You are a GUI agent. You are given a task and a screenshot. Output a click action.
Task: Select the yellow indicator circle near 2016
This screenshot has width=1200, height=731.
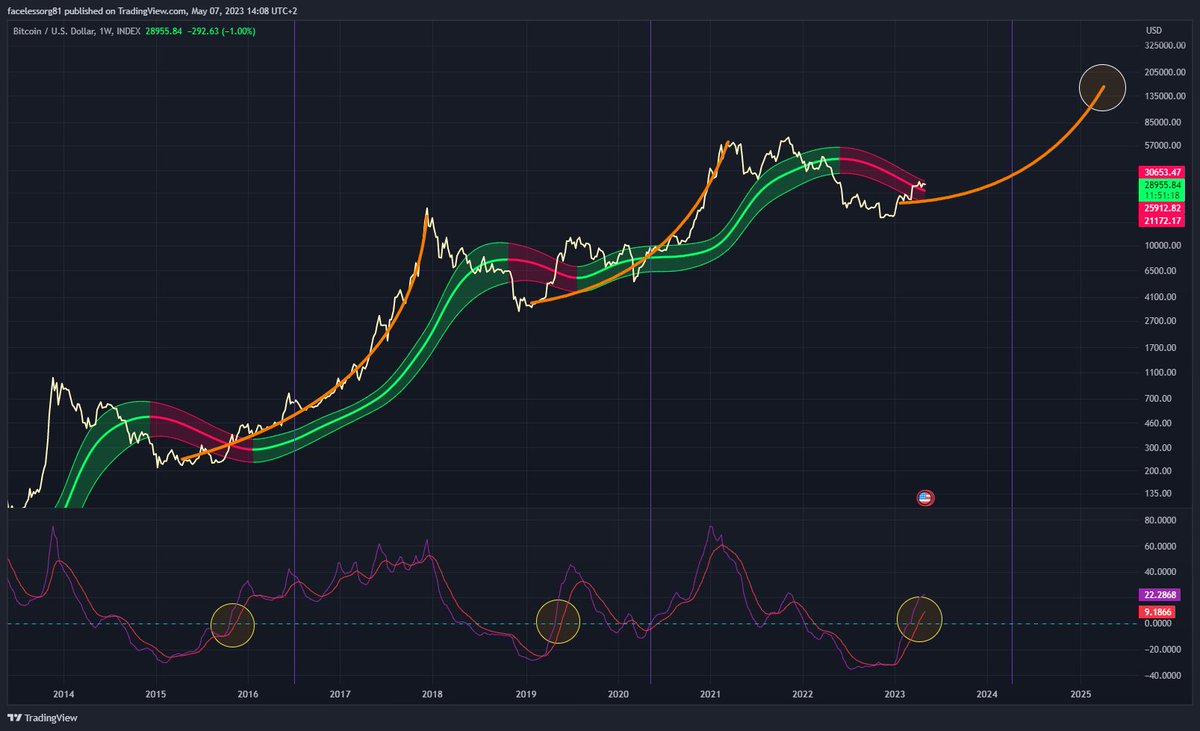(233, 625)
